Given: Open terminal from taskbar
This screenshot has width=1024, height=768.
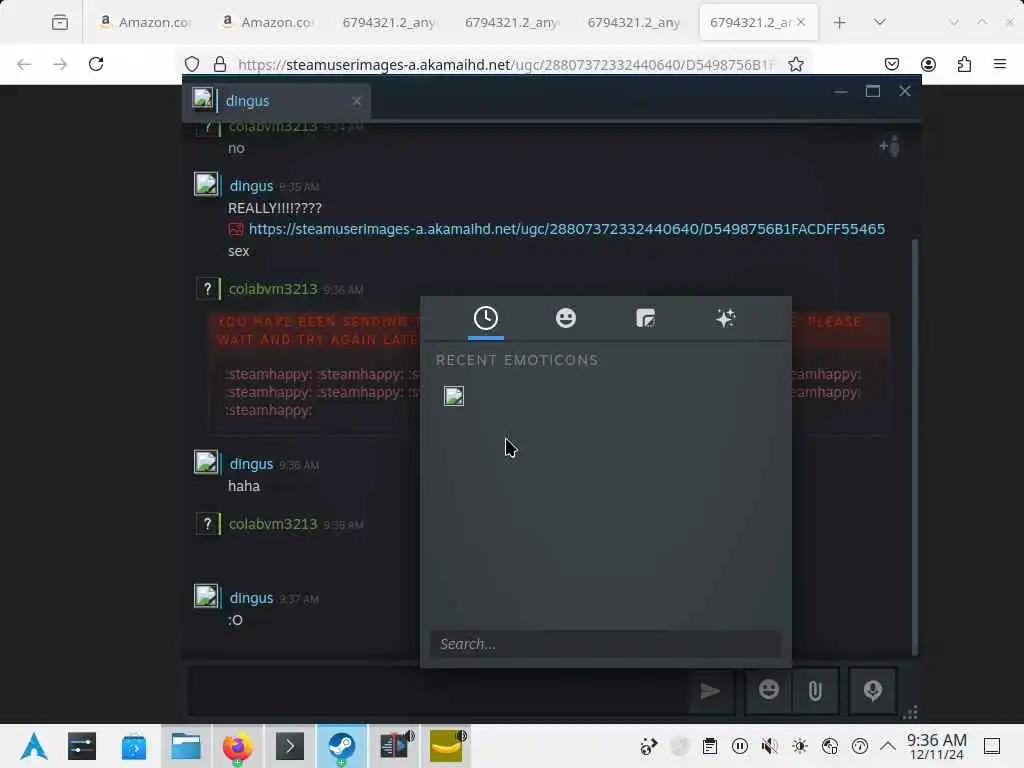Looking at the screenshot, I should [x=290, y=746].
